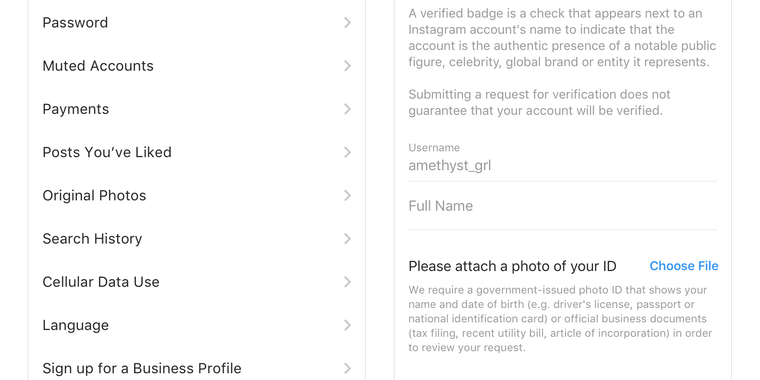Open Cellular Data Use settings
Image resolution: width=760 pixels, height=380 pixels.
pos(196,282)
